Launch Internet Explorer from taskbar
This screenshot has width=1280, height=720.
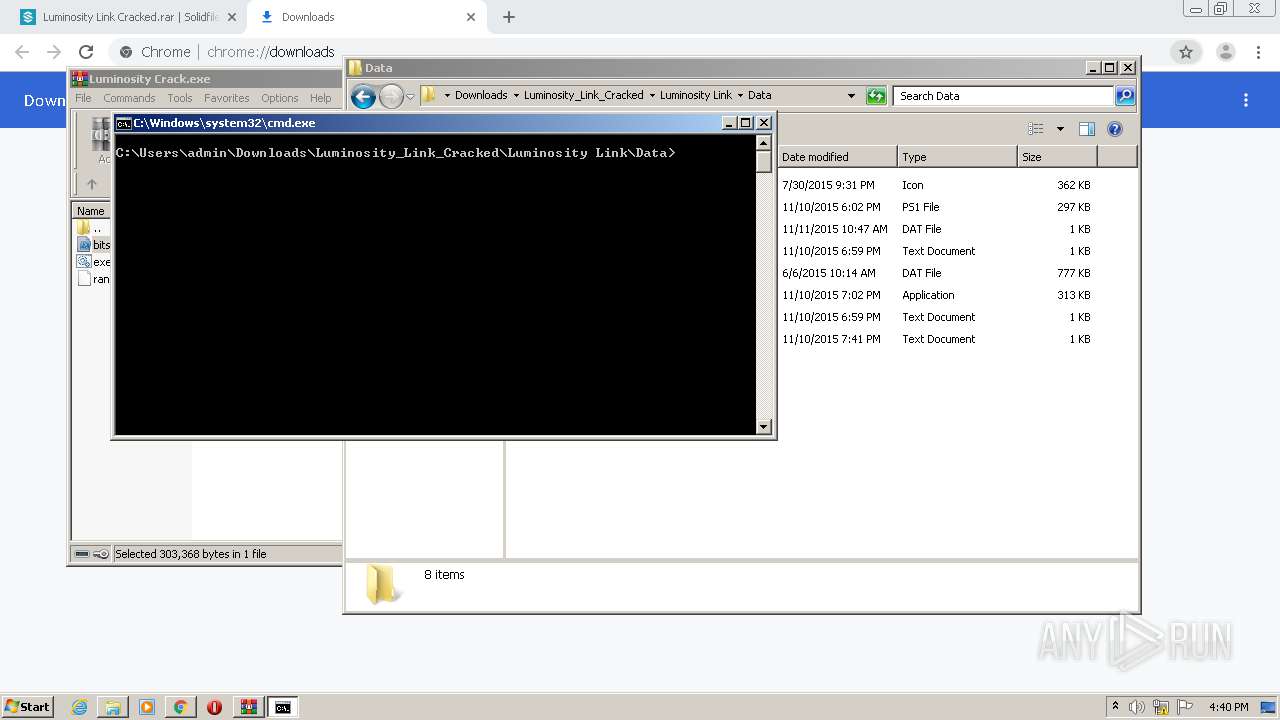(79, 707)
